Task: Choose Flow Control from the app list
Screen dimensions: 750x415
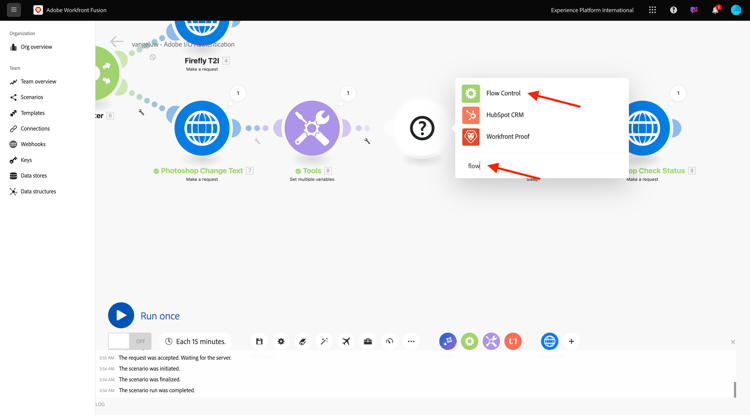Action: (x=503, y=93)
